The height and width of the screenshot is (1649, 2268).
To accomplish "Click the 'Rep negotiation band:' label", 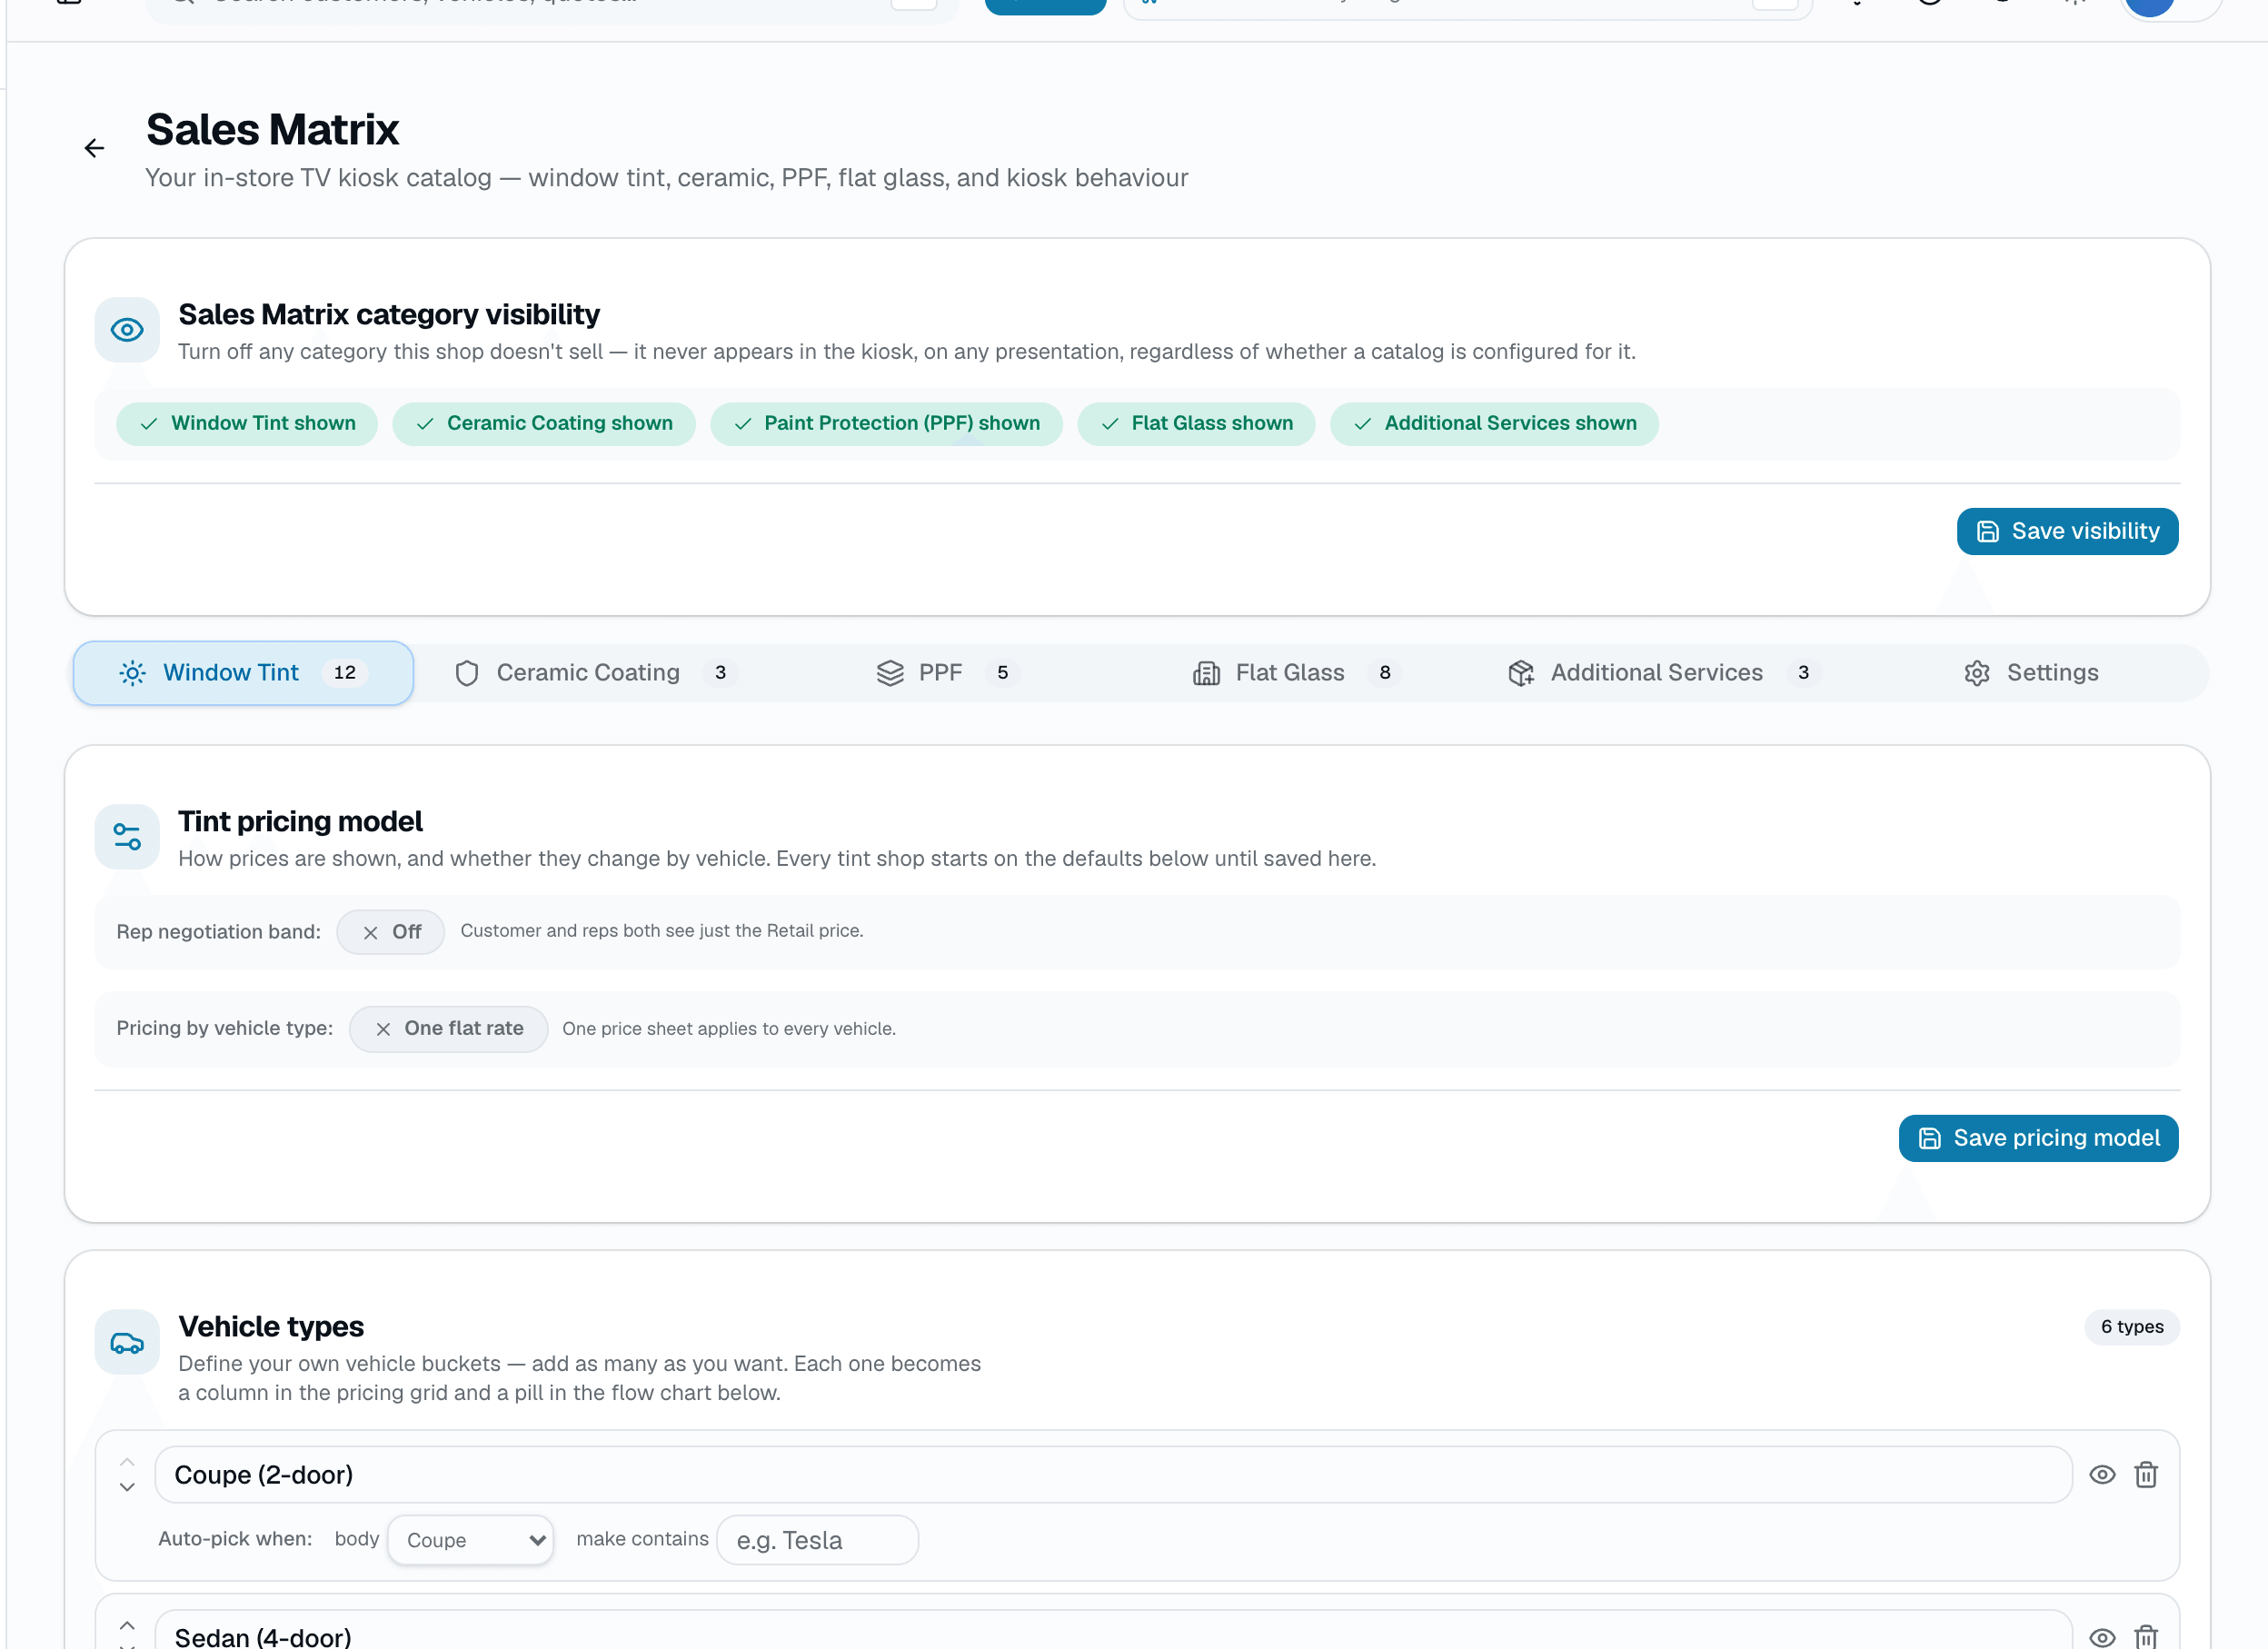I will tap(218, 932).
